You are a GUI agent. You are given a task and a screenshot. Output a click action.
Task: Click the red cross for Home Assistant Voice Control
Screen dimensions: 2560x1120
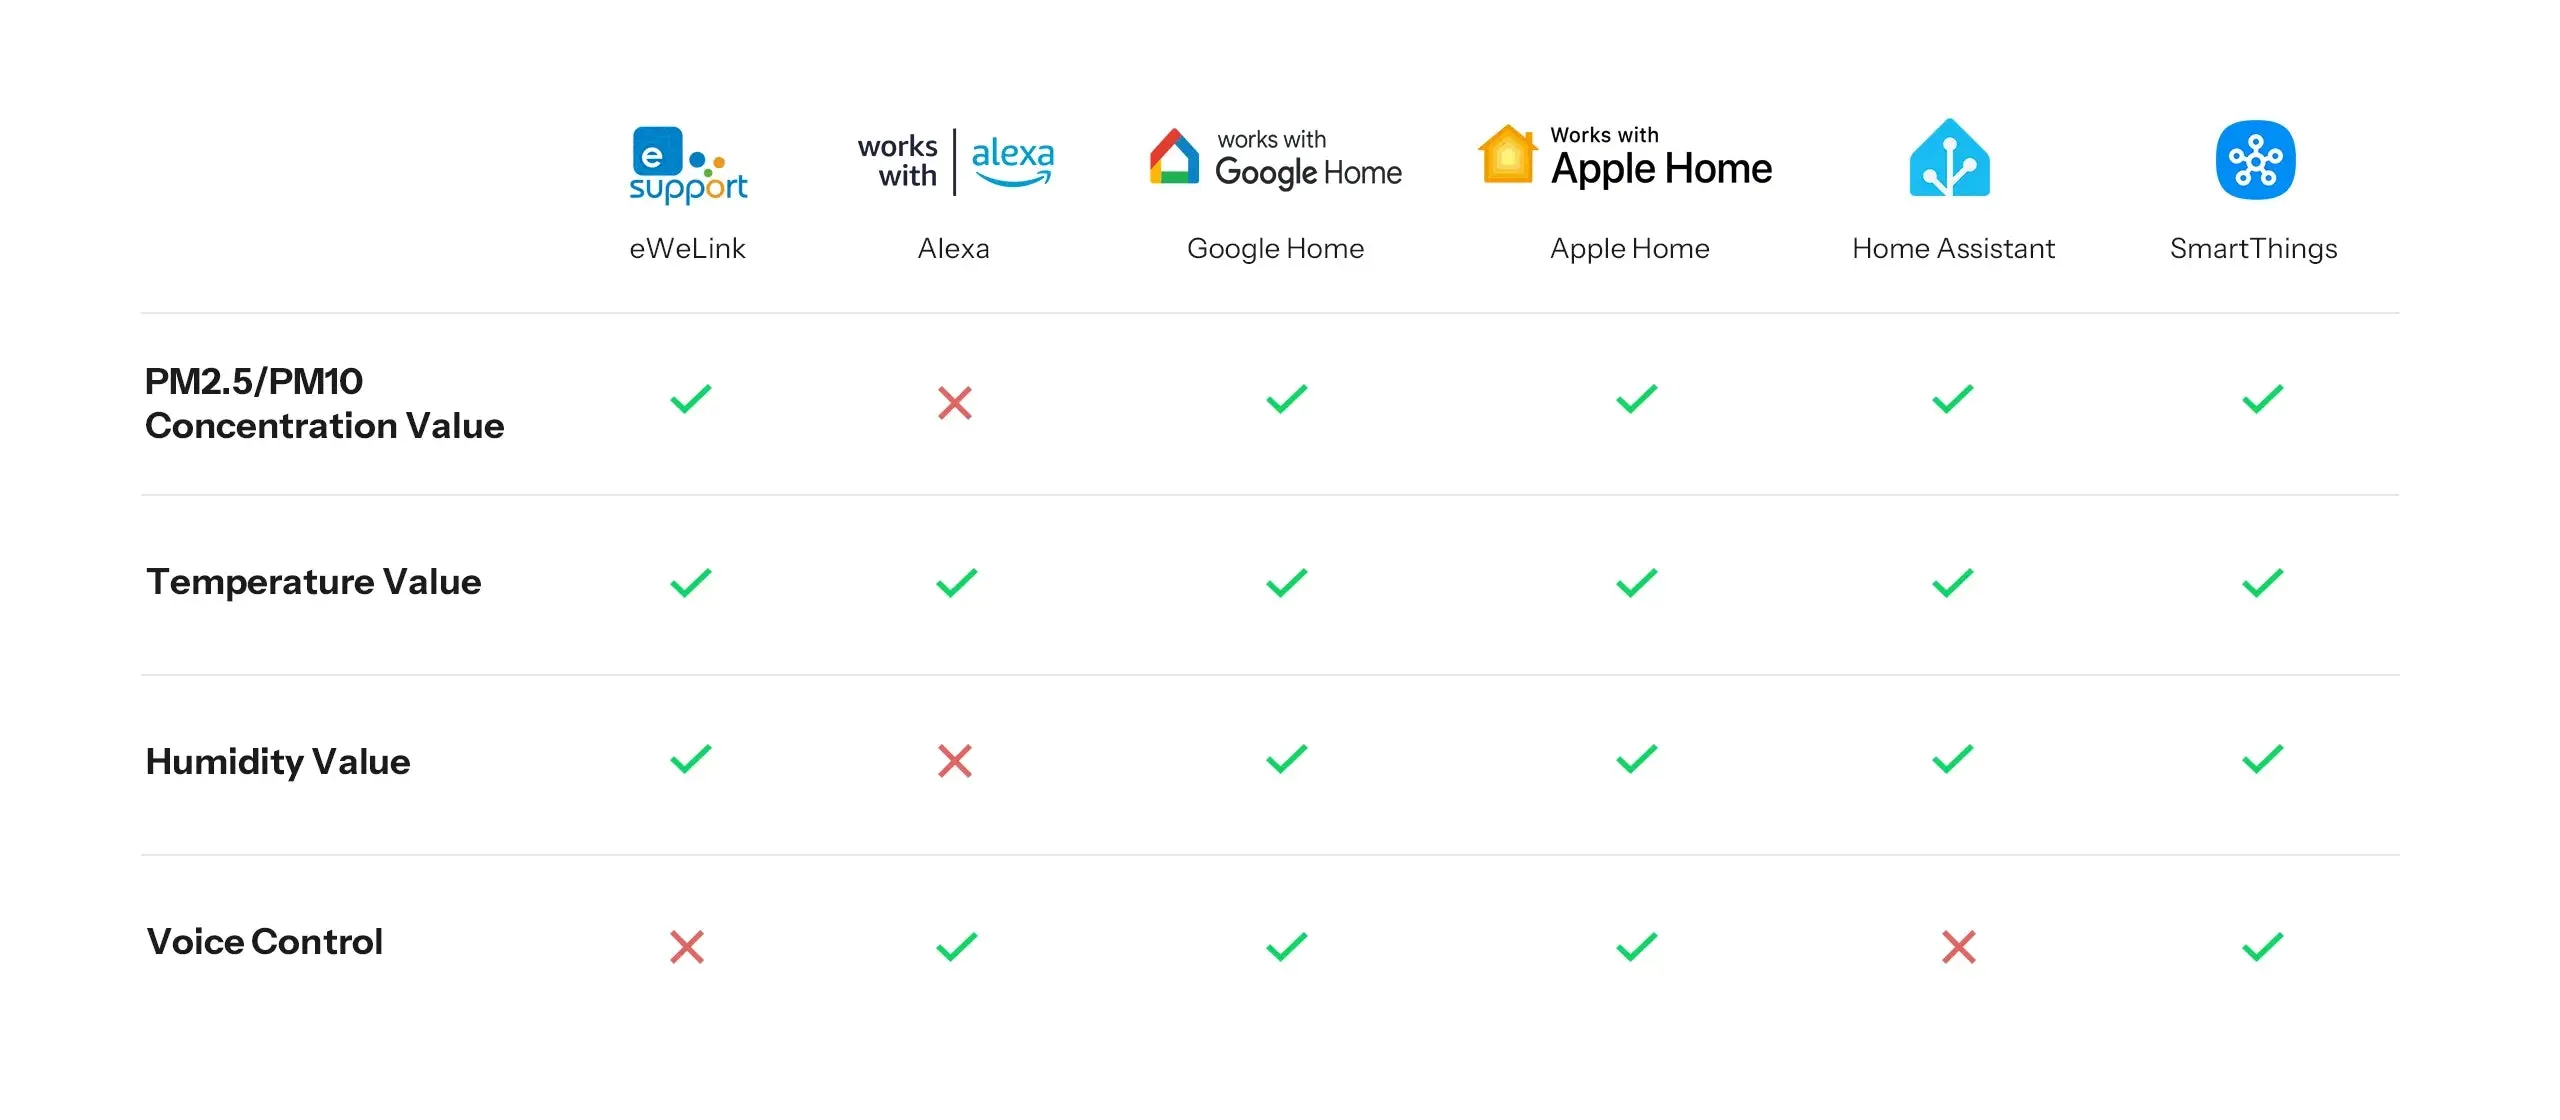(x=1958, y=946)
